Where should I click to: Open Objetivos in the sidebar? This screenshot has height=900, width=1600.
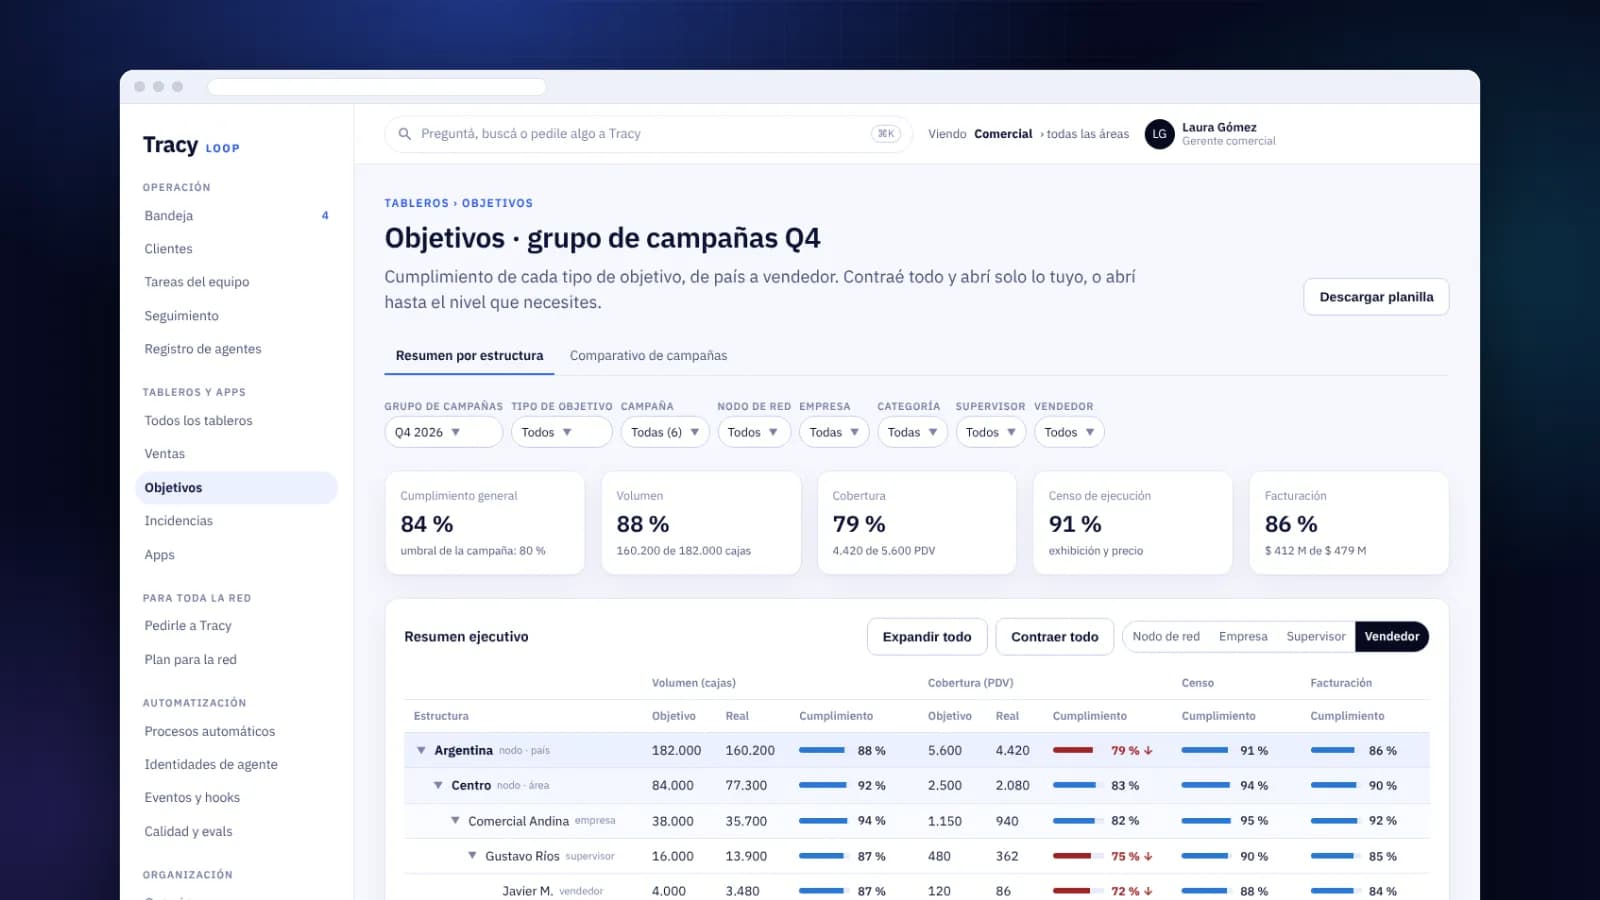236,488
